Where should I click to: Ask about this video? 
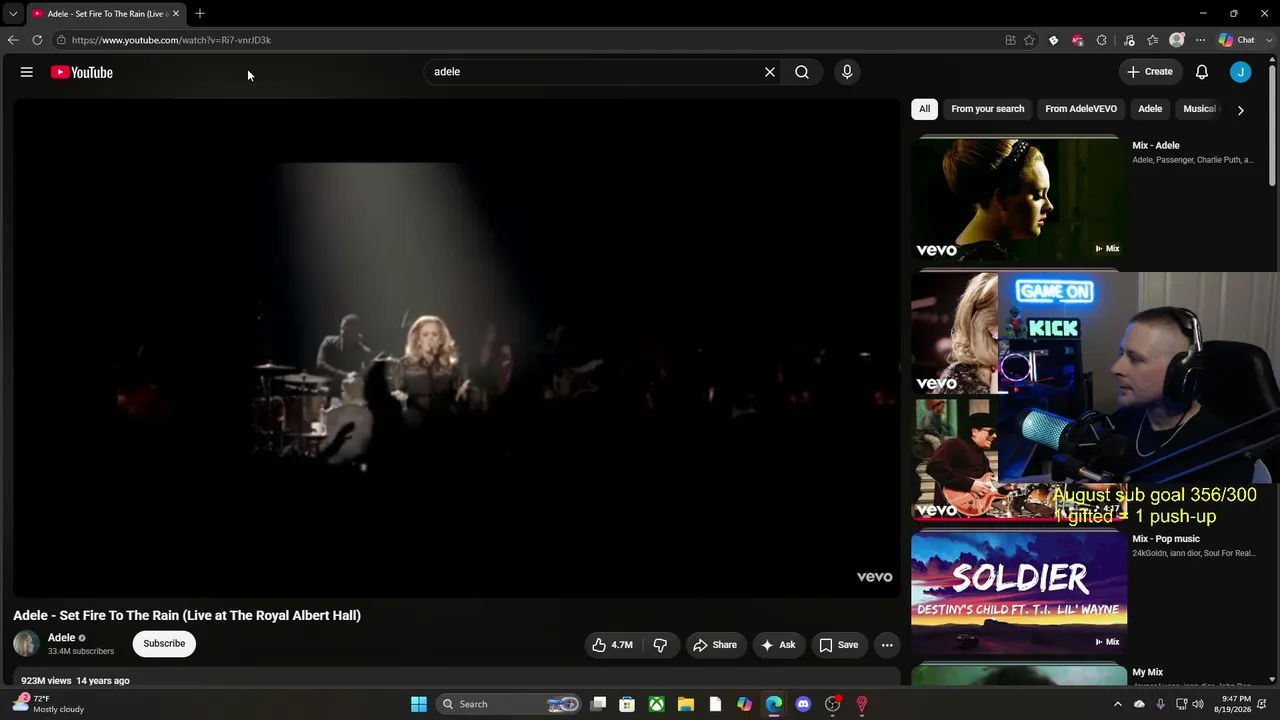click(x=778, y=645)
